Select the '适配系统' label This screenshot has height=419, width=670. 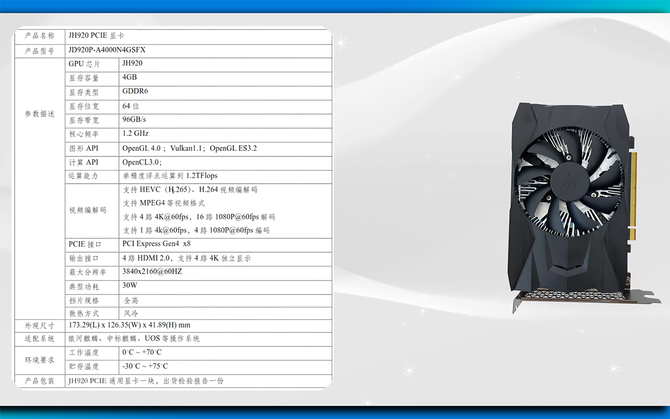pos(39,339)
